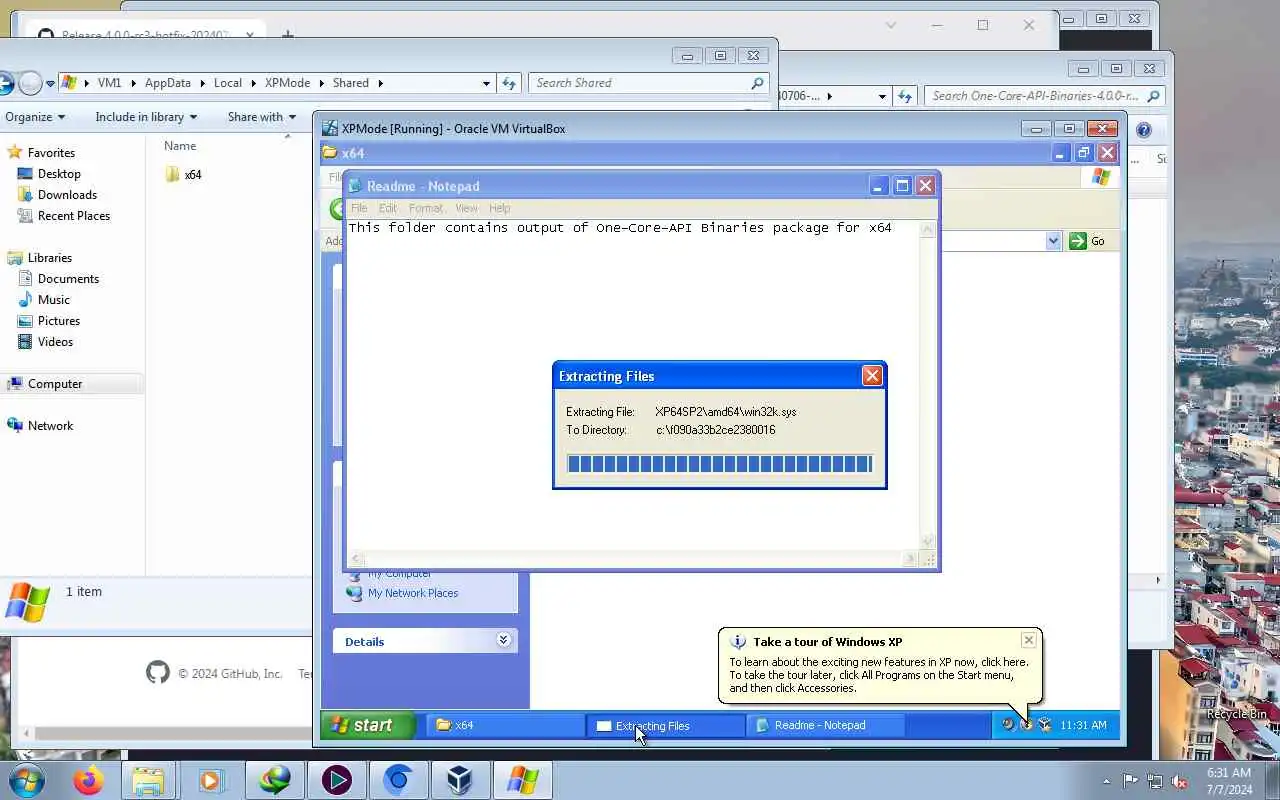The width and height of the screenshot is (1280, 800).
Task: Click the extraction progress bar
Action: (719, 463)
